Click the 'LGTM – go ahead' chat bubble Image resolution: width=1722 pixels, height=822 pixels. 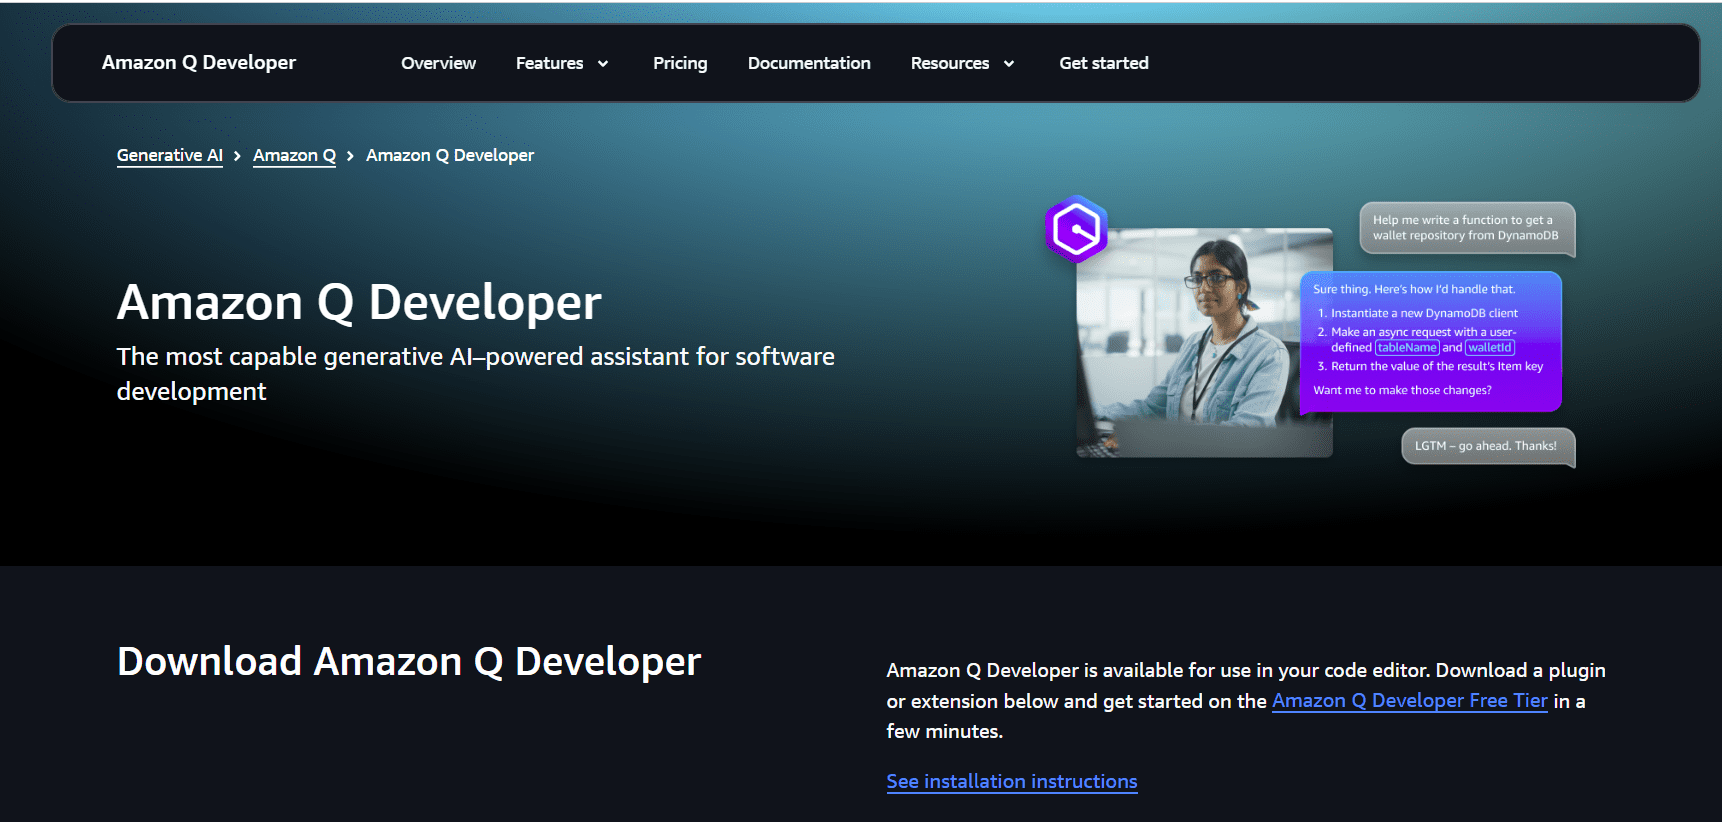click(1488, 446)
